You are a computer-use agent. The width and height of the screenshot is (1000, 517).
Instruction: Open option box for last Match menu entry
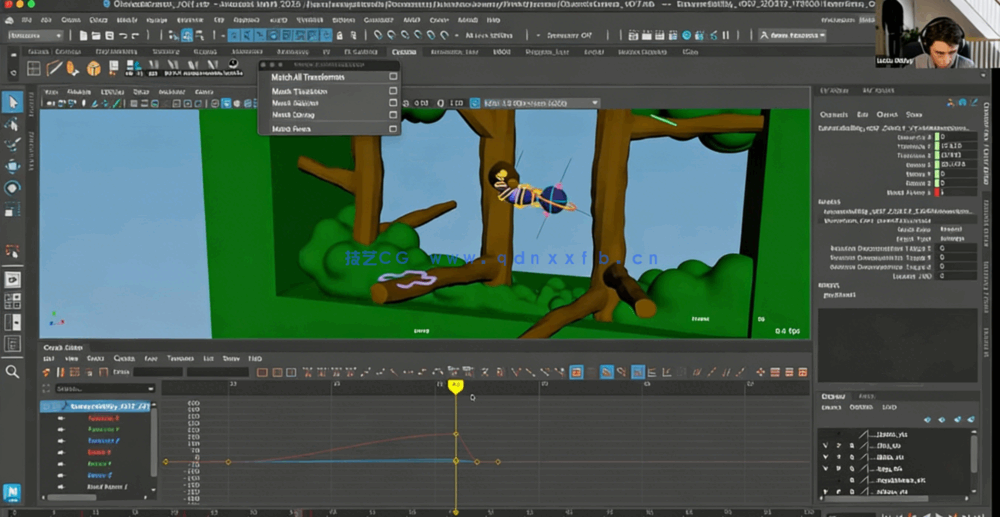click(x=393, y=129)
